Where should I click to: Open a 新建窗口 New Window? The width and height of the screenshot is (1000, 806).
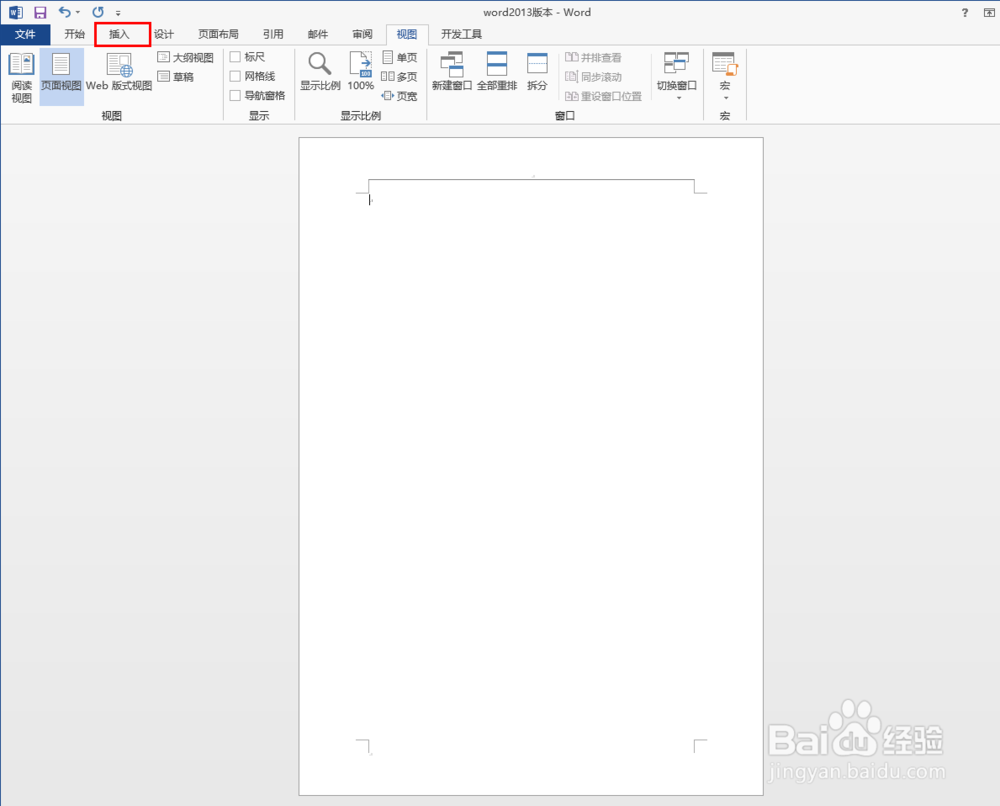(x=452, y=71)
